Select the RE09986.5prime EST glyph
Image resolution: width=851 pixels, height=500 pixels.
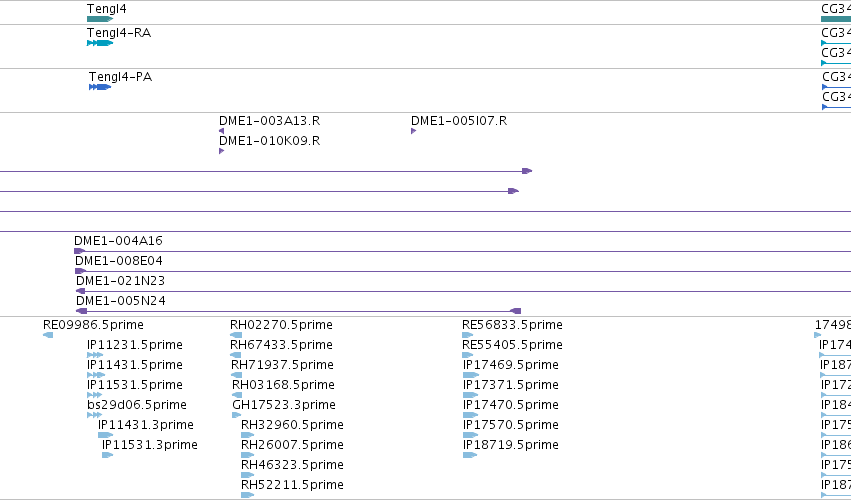(48, 335)
